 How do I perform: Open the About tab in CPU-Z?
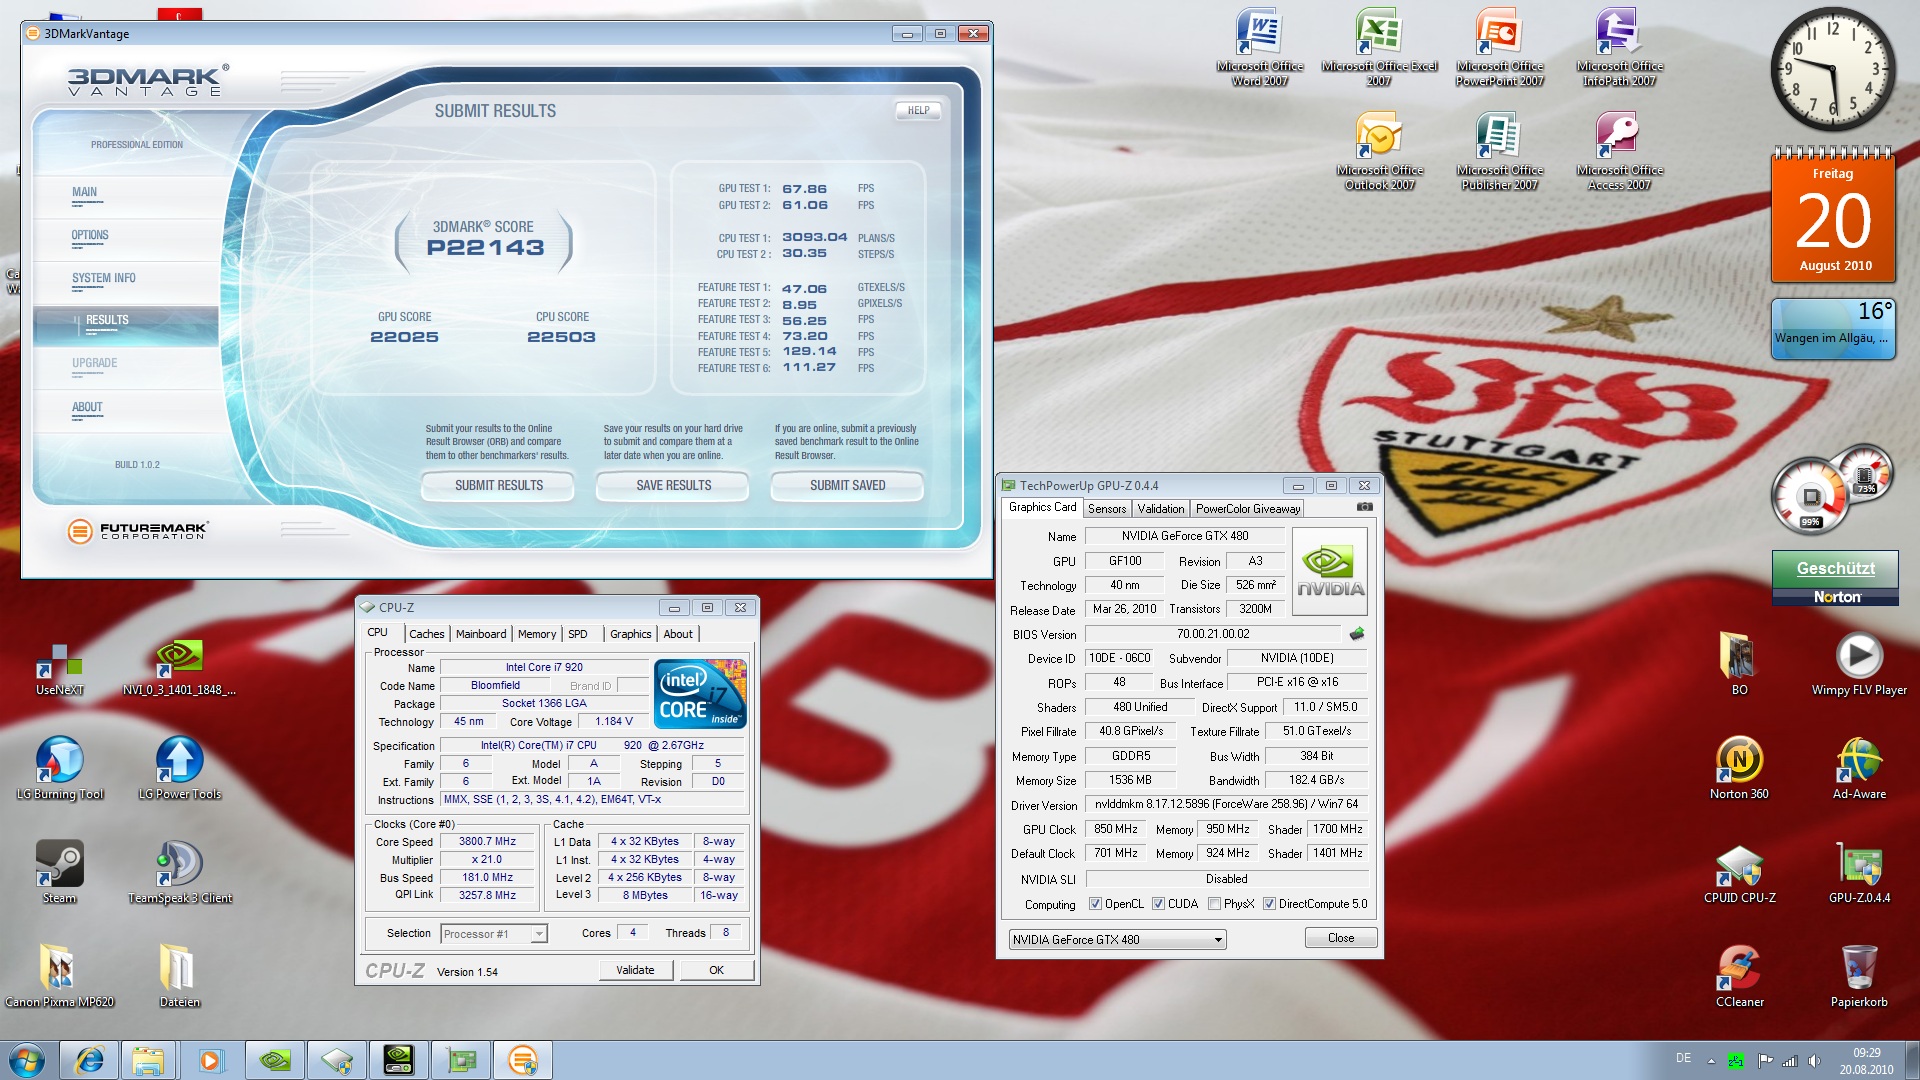pyautogui.click(x=678, y=634)
